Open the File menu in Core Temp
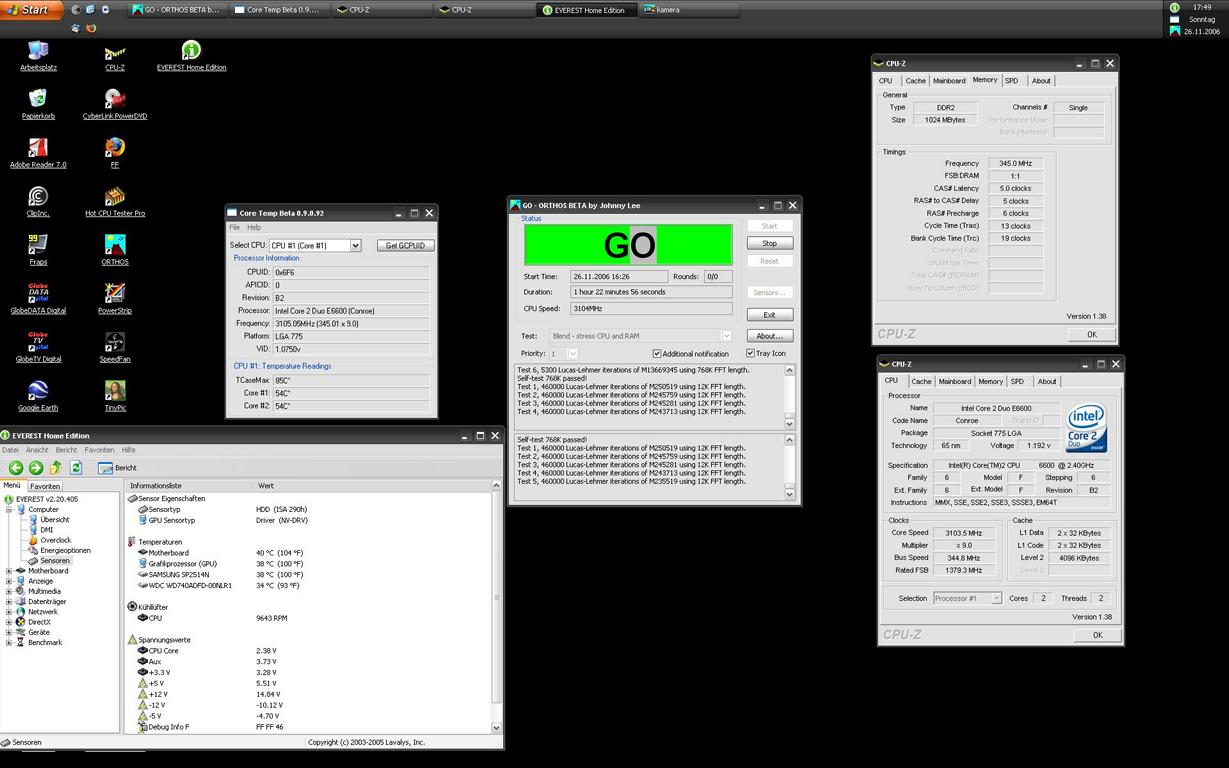The image size is (1229, 768). click(x=235, y=227)
